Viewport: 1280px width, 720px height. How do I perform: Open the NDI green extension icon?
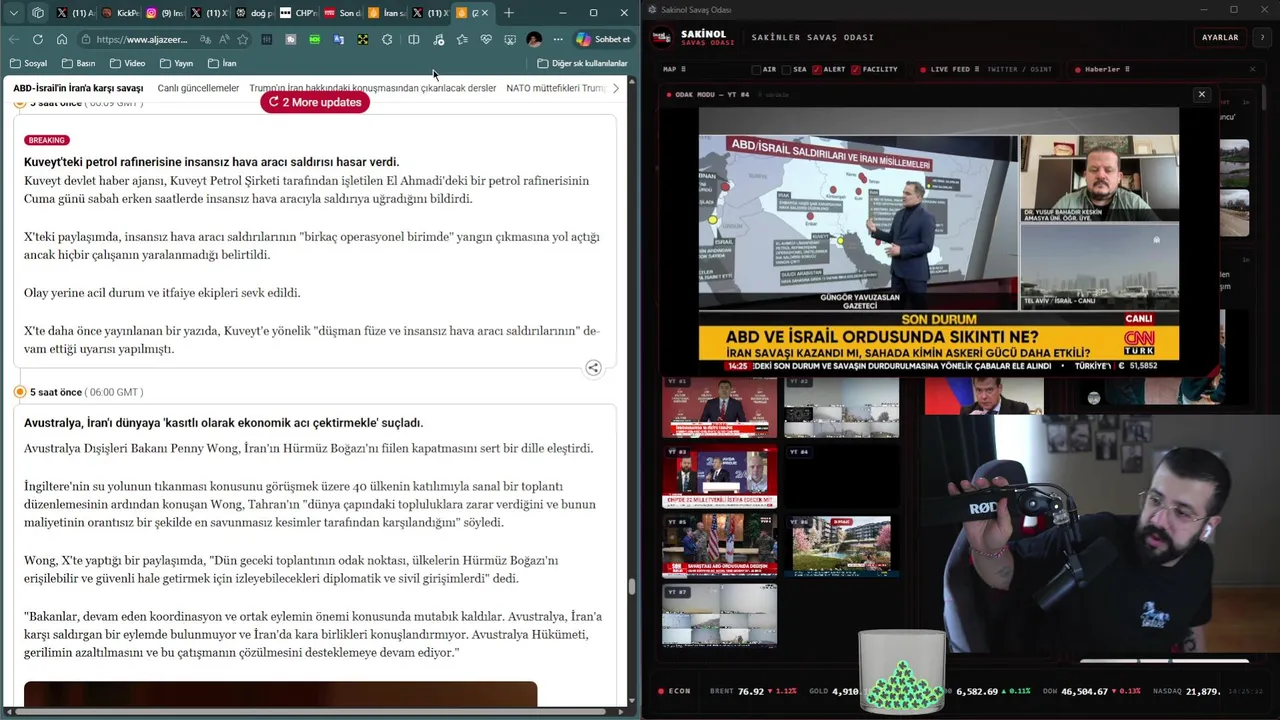point(315,39)
